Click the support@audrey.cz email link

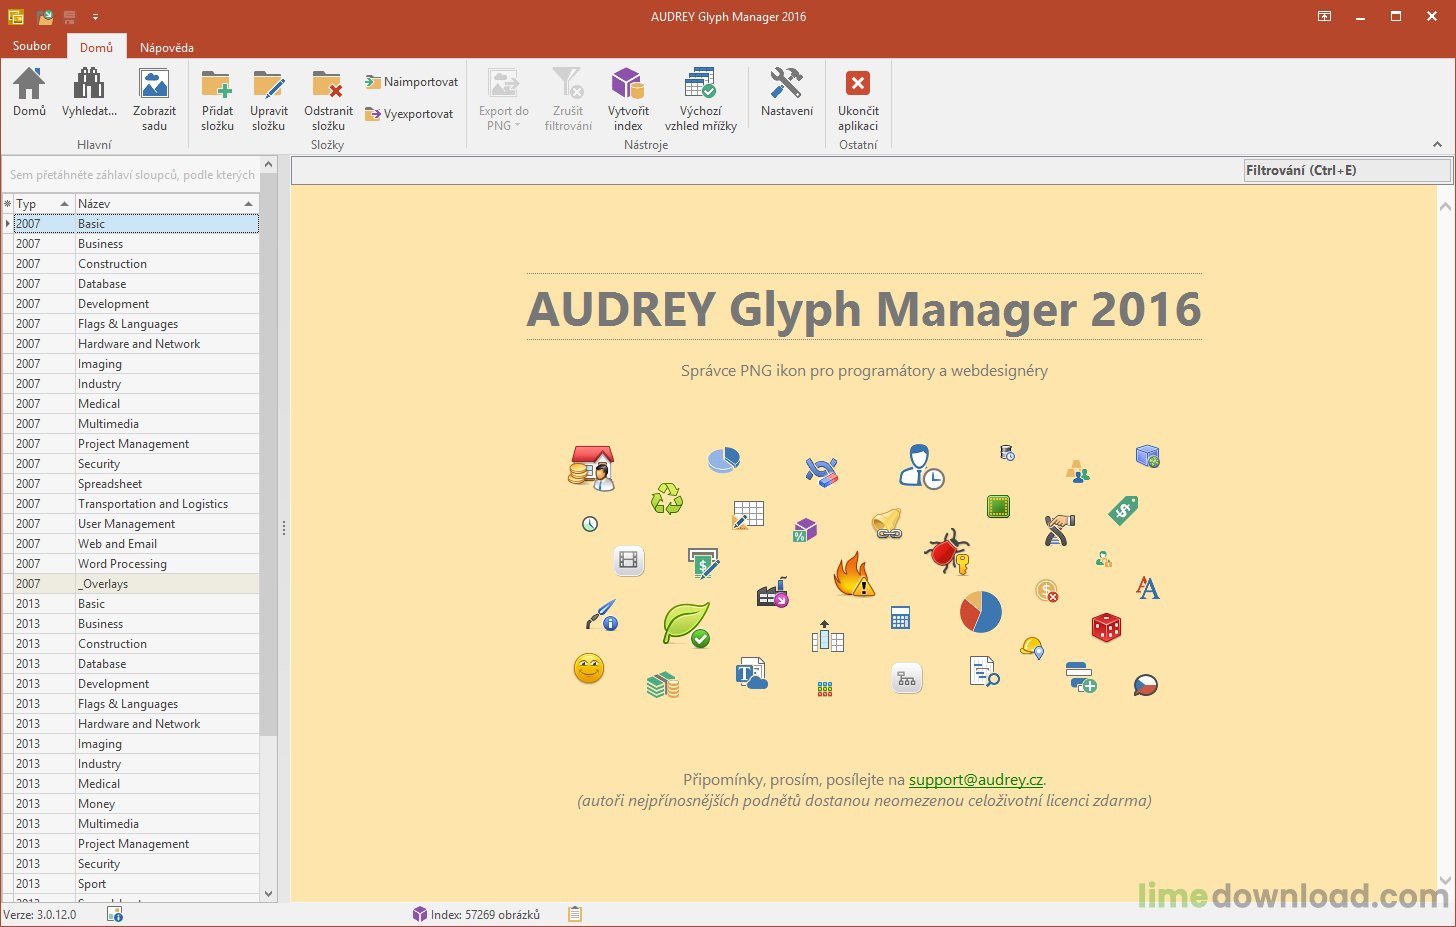coord(976,779)
